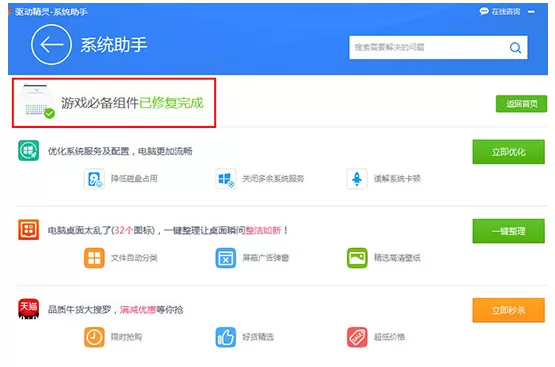Click the 缓解系统卡顿 label
The height and width of the screenshot is (367, 555).
point(397,179)
